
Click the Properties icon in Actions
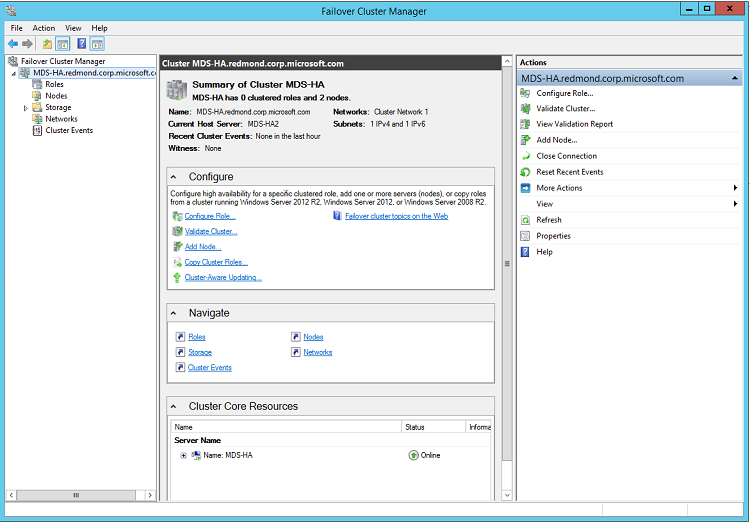pos(525,236)
